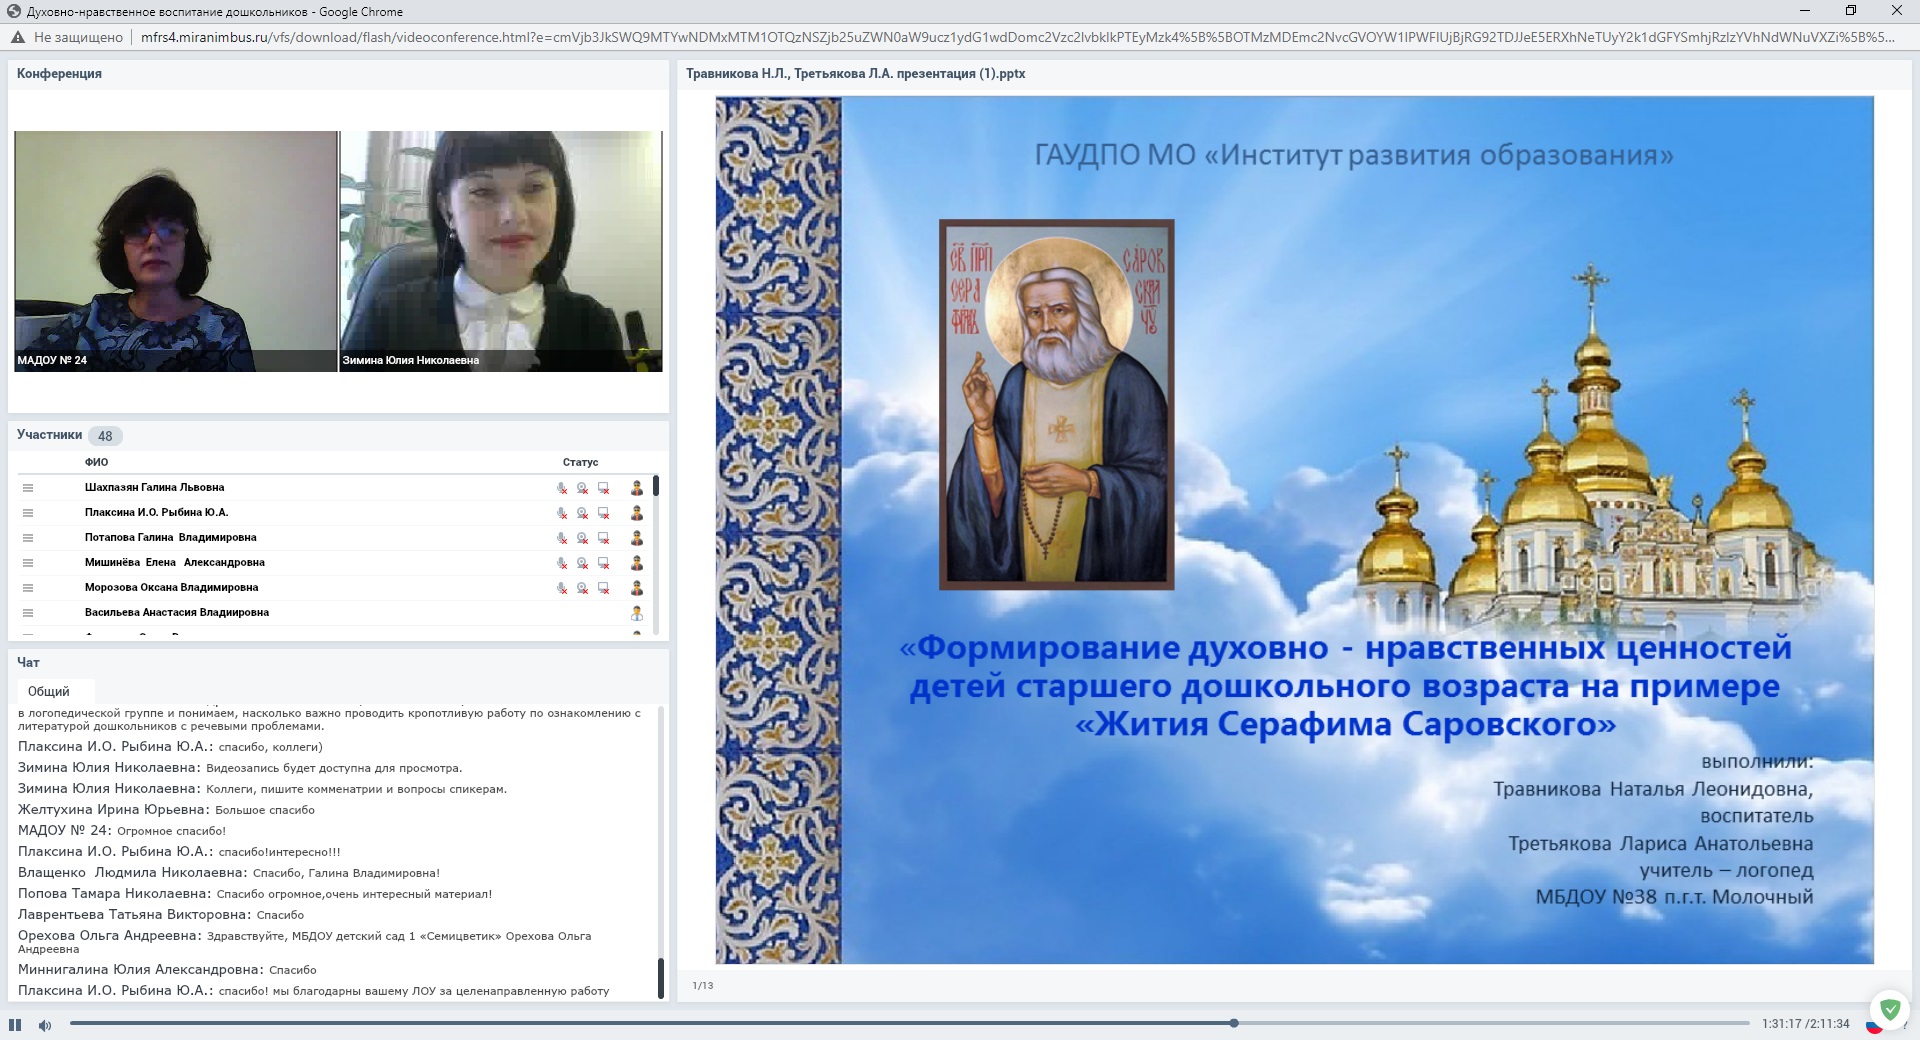This screenshot has width=1920, height=1040.
Task: Pause the conference recording playback
Action: coord(15,1024)
